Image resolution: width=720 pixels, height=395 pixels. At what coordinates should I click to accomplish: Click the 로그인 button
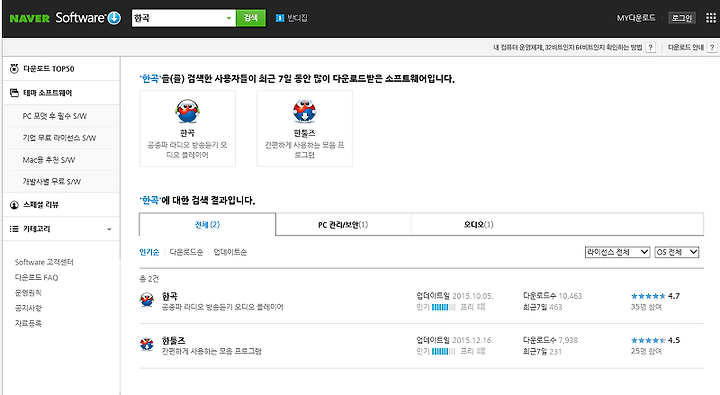(681, 18)
